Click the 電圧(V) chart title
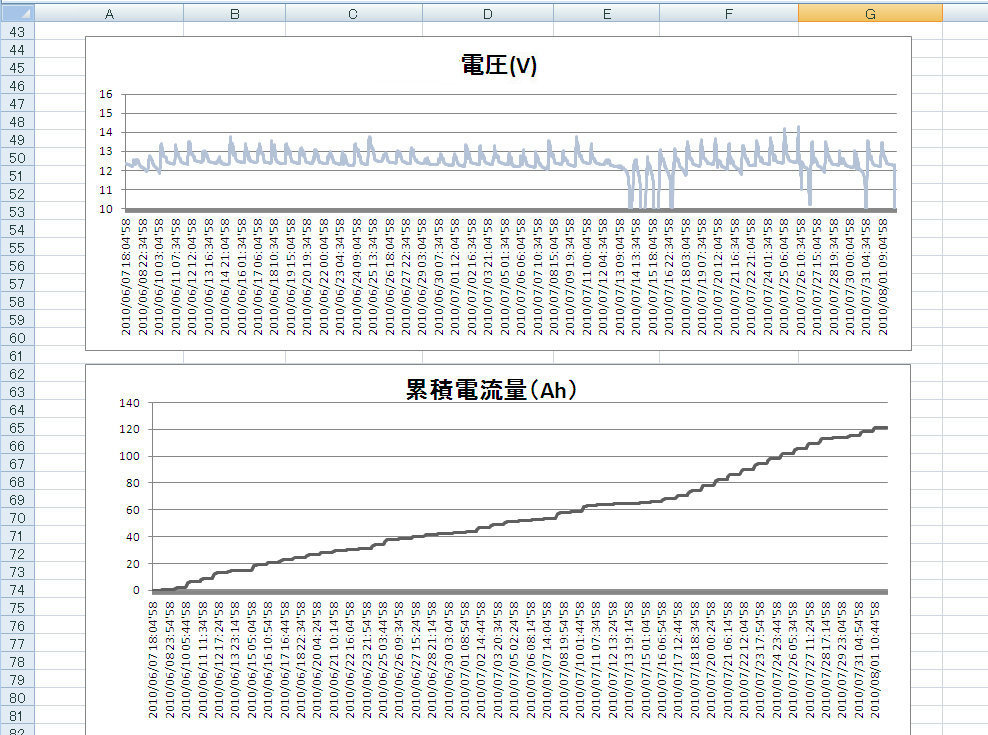This screenshot has height=735, width=988. pos(498,65)
